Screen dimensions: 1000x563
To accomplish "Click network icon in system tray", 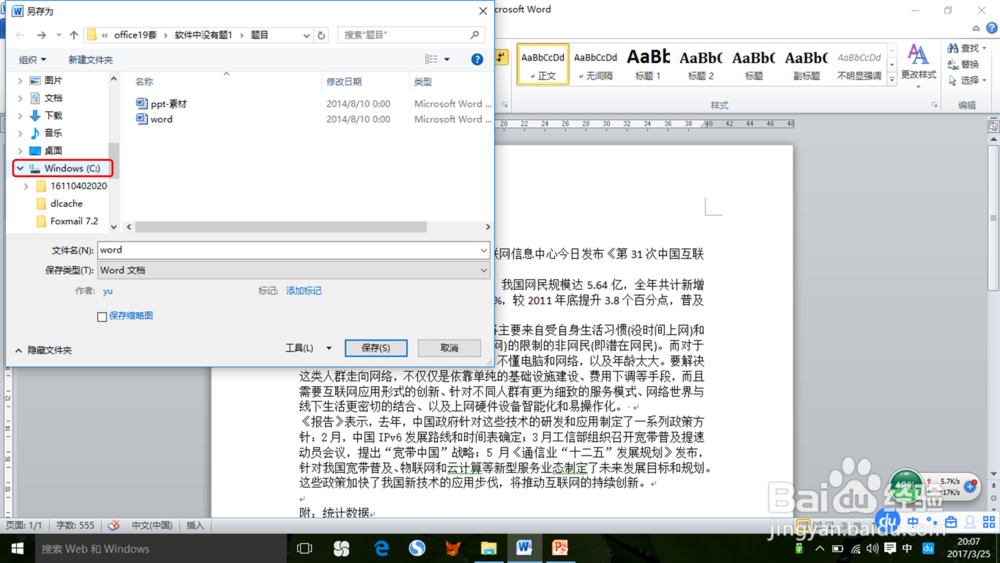I will [x=855, y=548].
